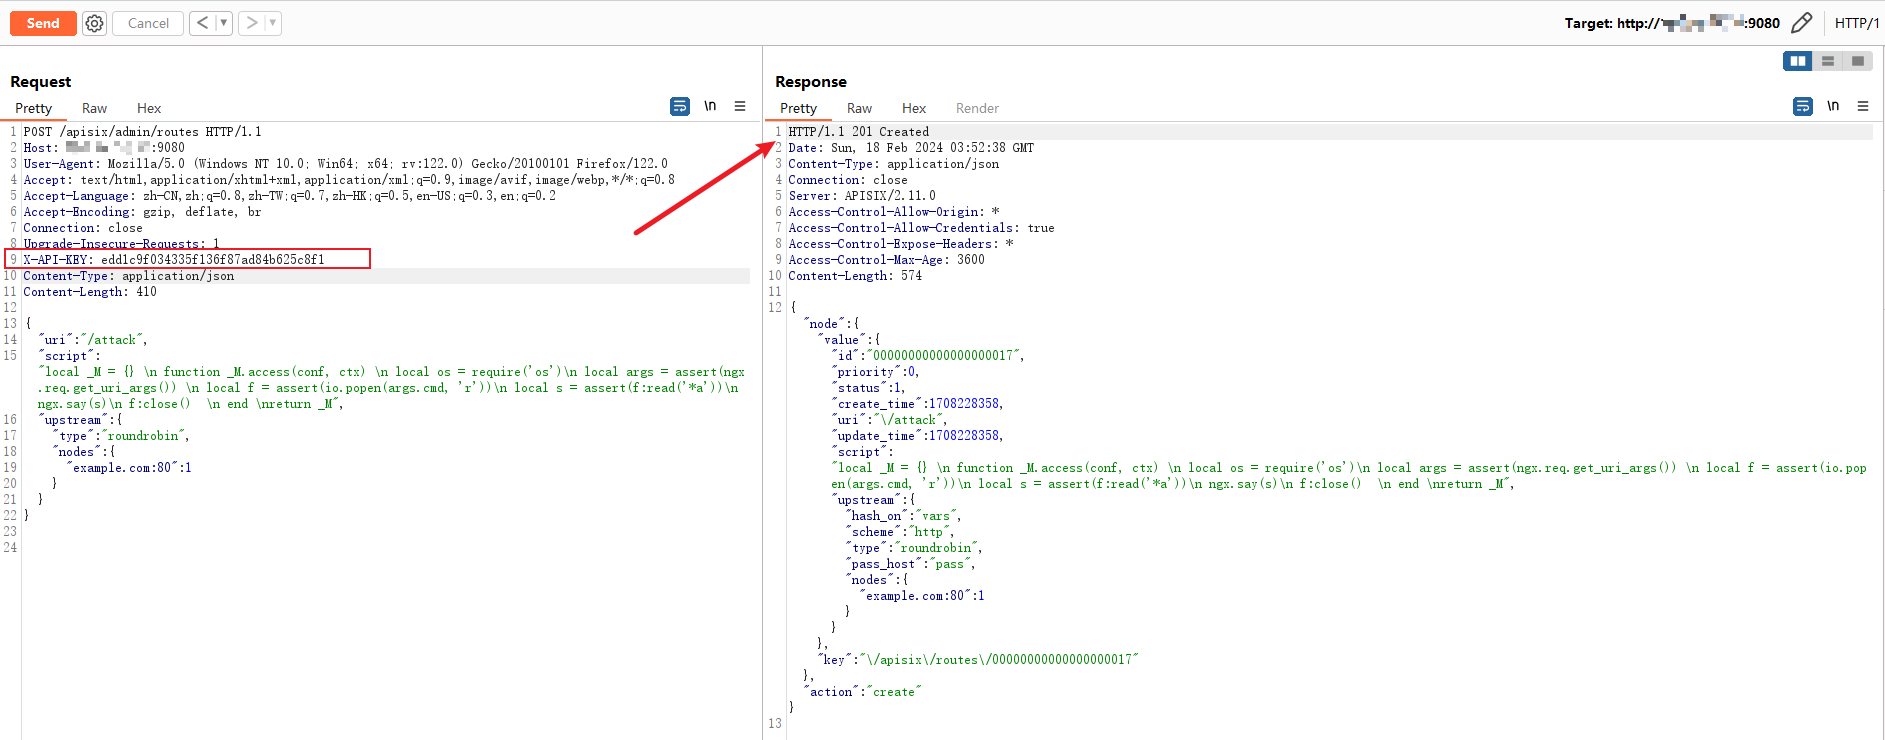Click the HTTP/1 protocol label
1885x740 pixels.
tap(1857, 23)
